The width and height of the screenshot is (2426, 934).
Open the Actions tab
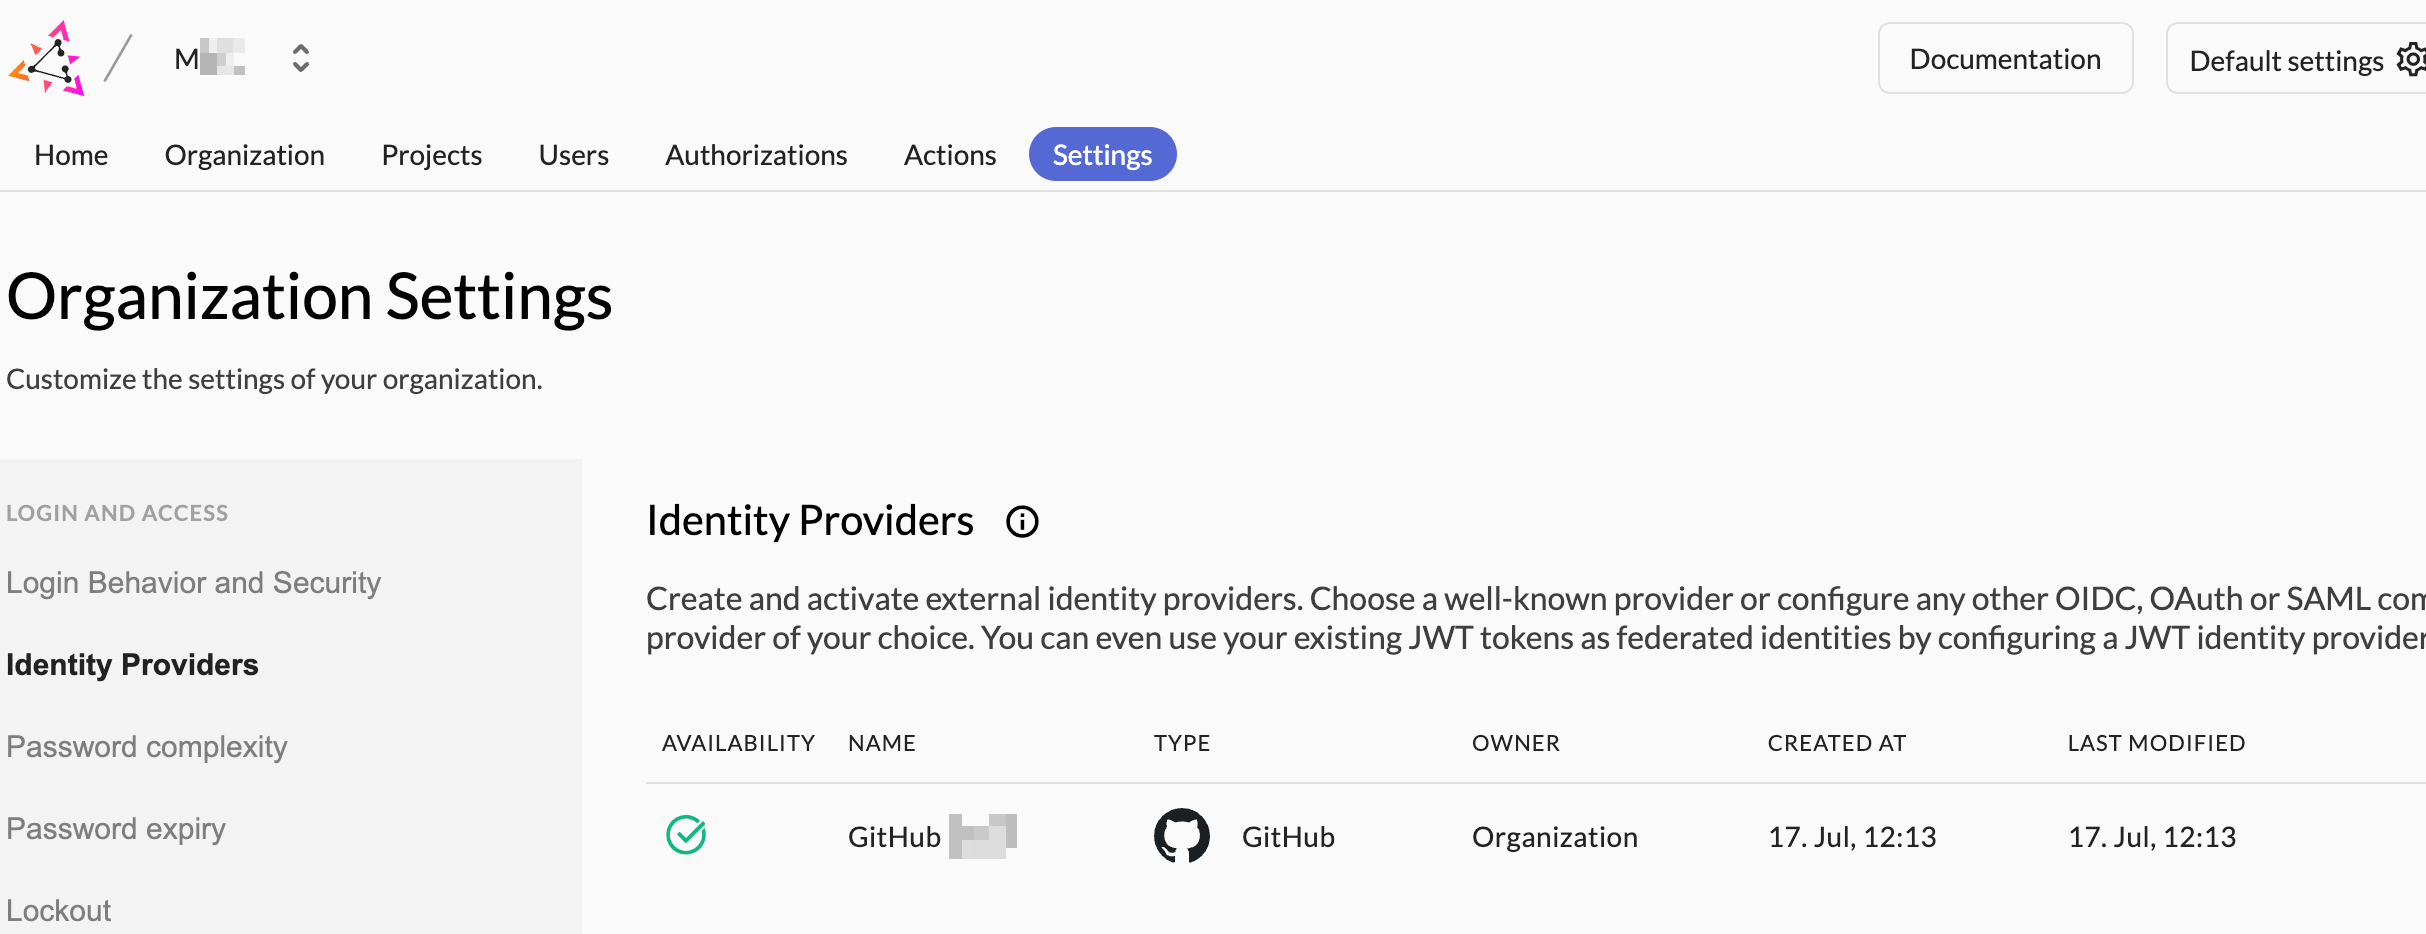pos(950,155)
